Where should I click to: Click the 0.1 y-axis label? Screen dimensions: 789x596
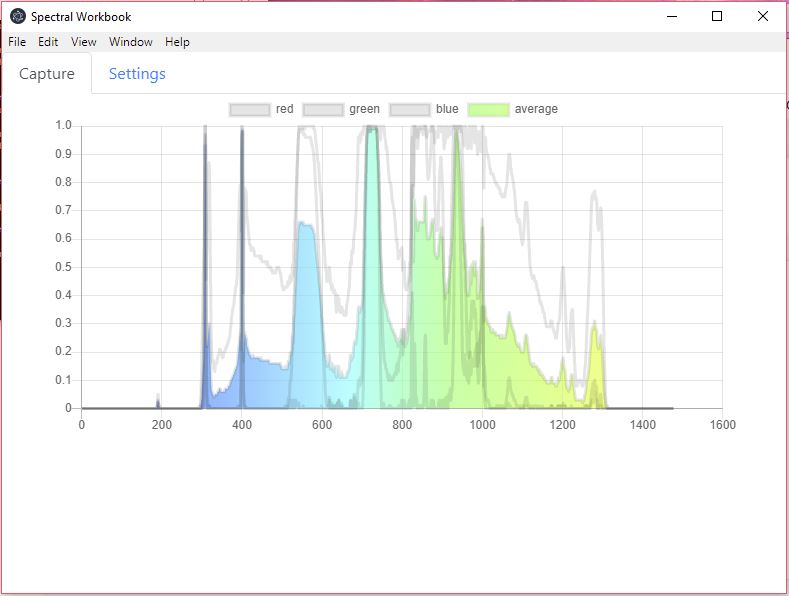point(63,380)
